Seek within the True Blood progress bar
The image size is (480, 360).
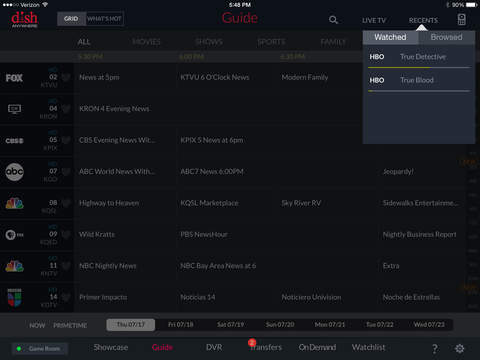point(419,91)
